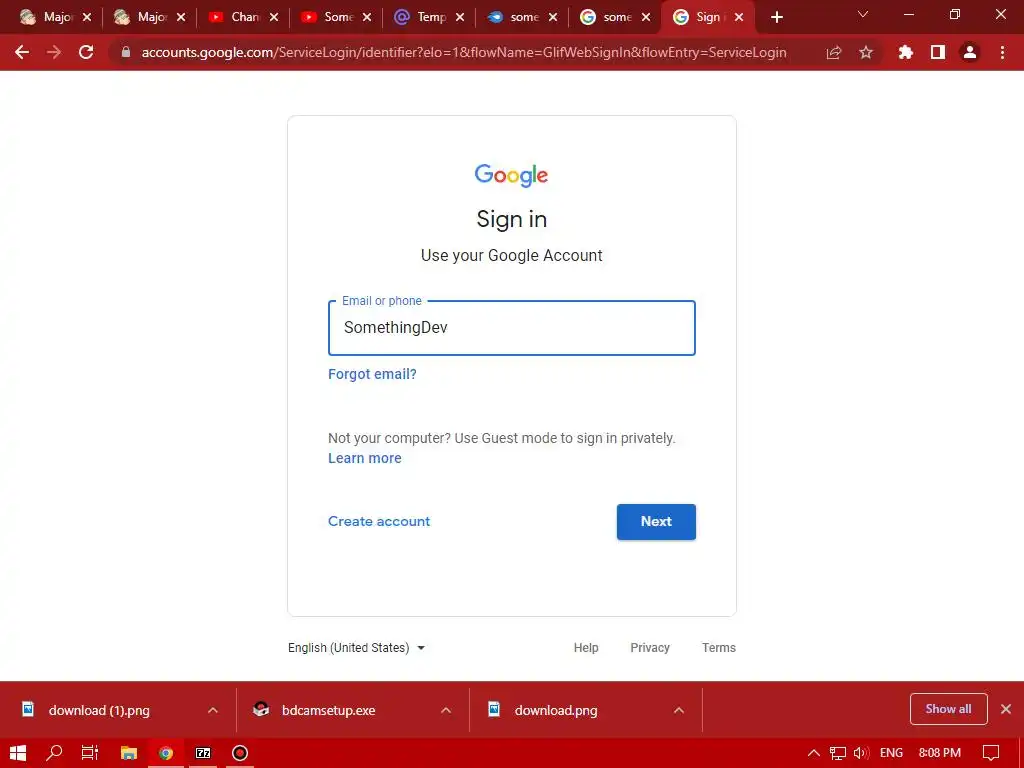Click Show all downloads
The width and height of the screenshot is (1024, 768).
[x=948, y=709]
